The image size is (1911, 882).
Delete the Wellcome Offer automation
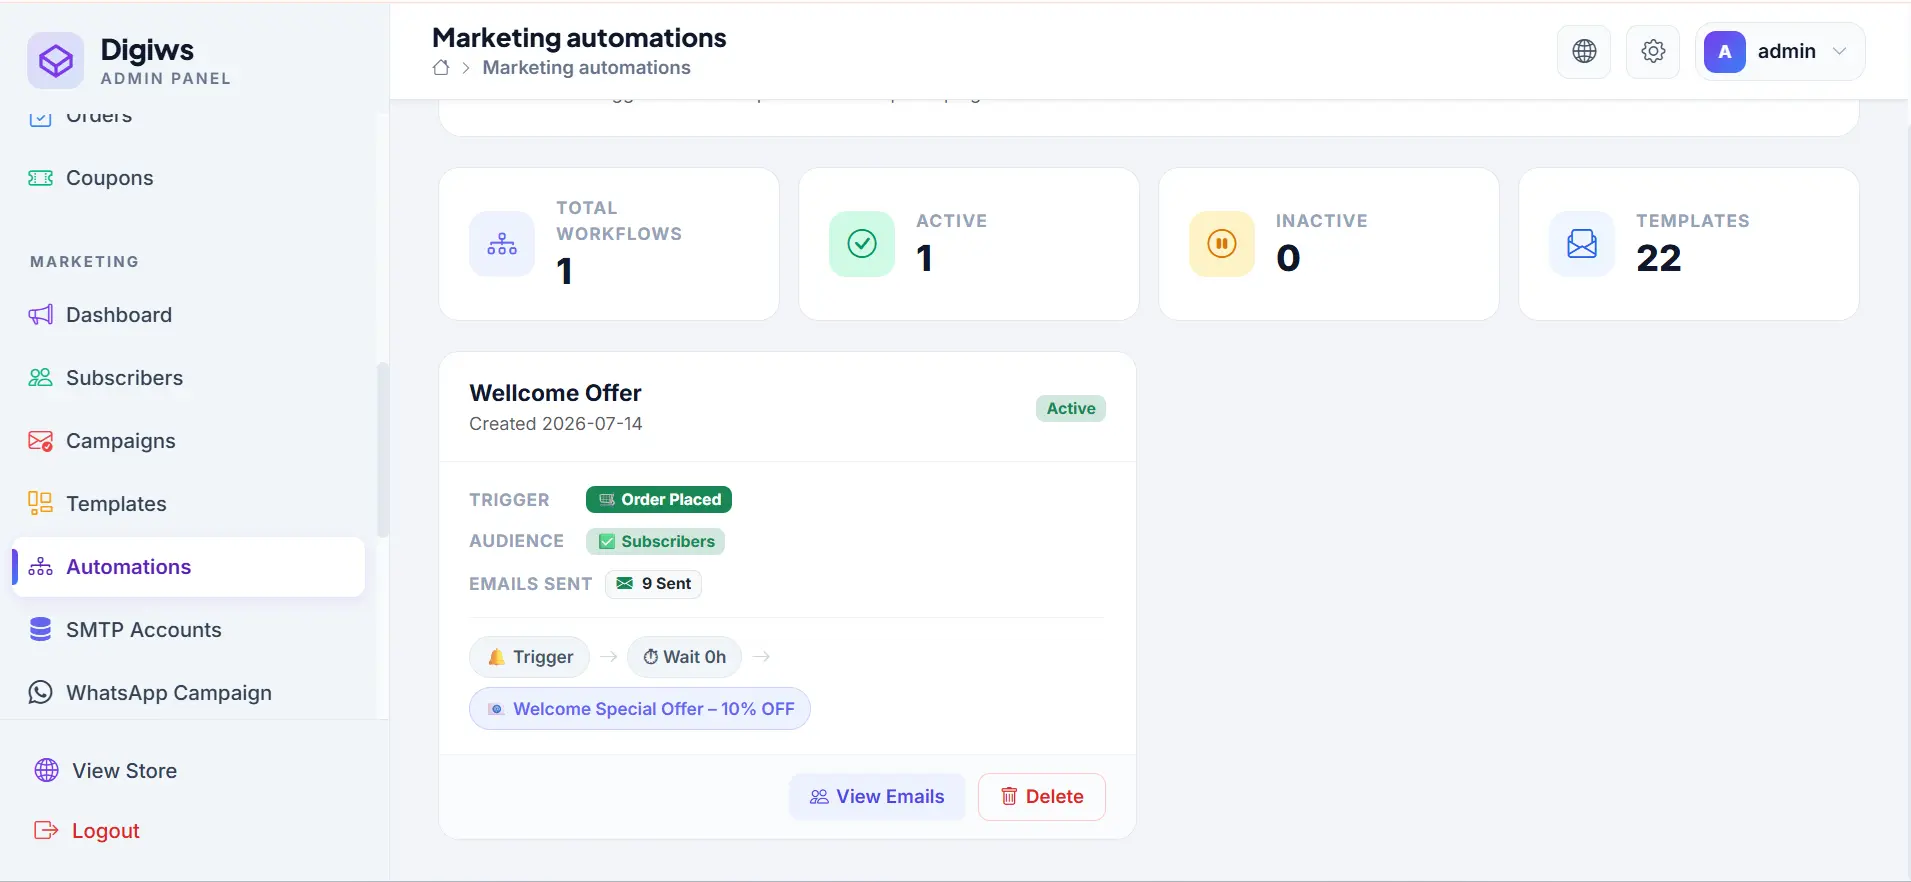(x=1042, y=797)
